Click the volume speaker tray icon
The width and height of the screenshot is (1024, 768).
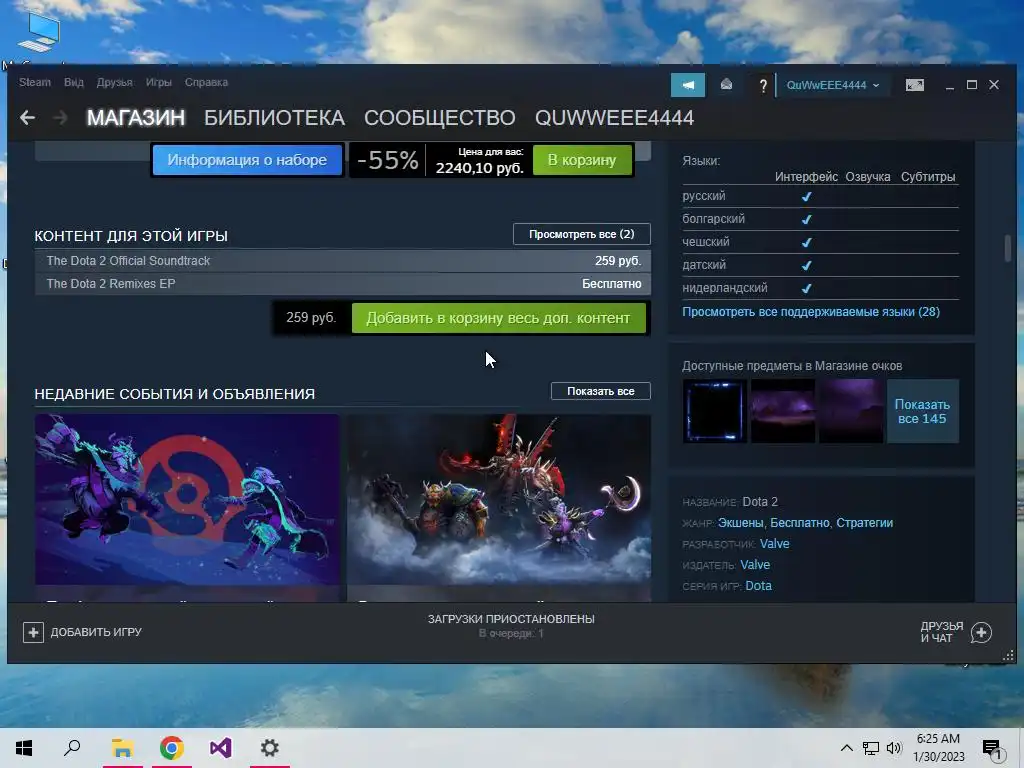pos(894,748)
